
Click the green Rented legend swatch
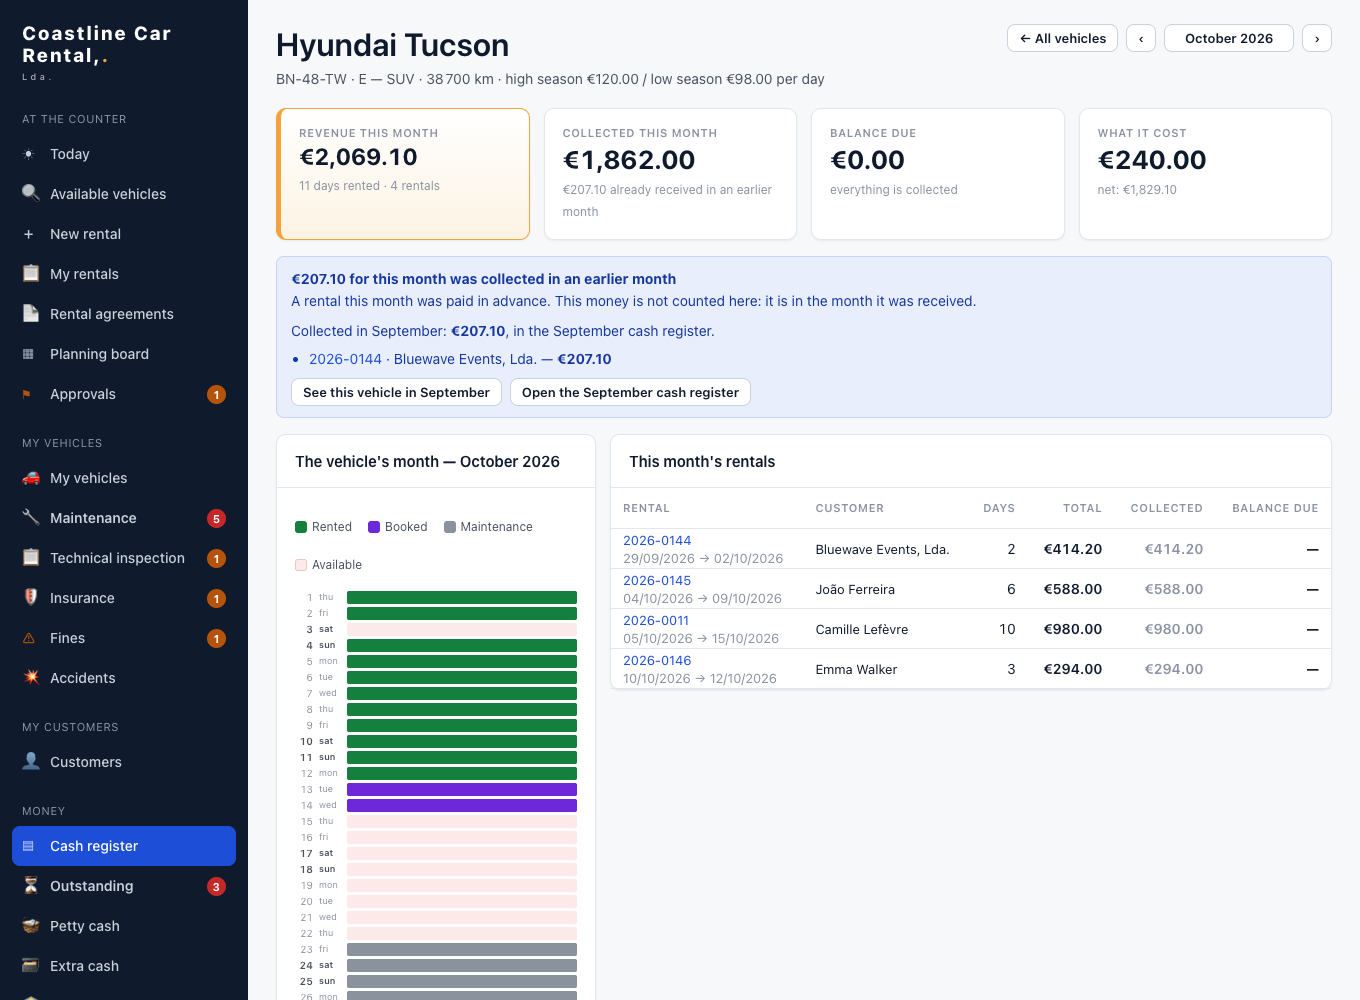[301, 527]
